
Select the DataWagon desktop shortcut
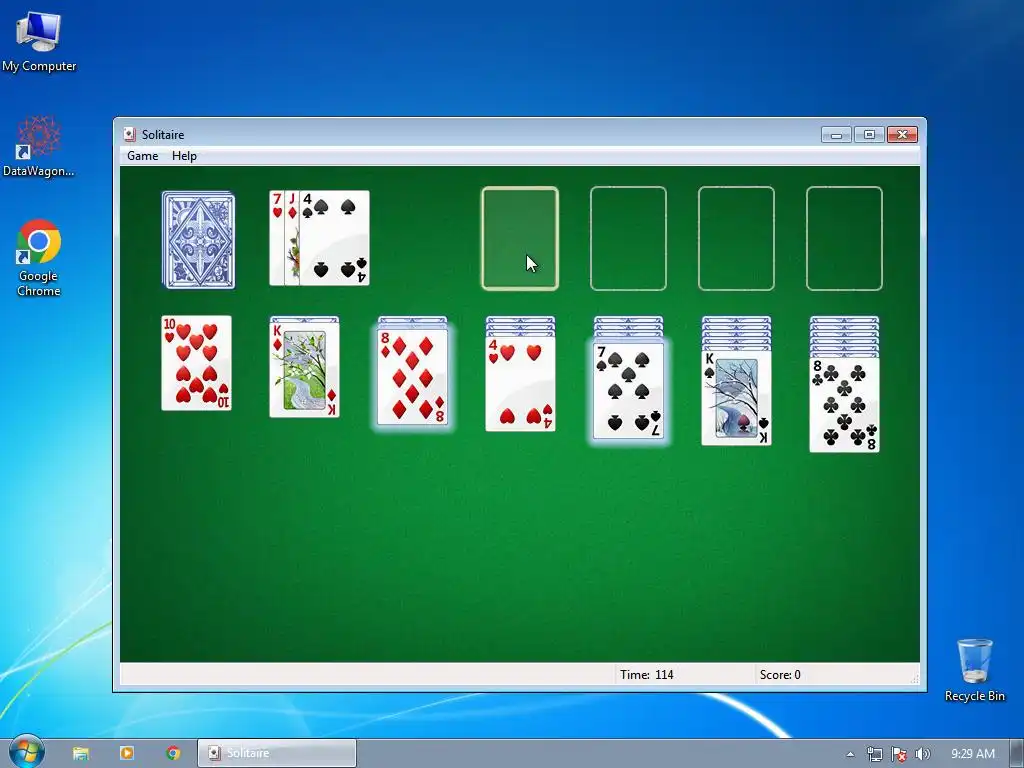point(39,146)
